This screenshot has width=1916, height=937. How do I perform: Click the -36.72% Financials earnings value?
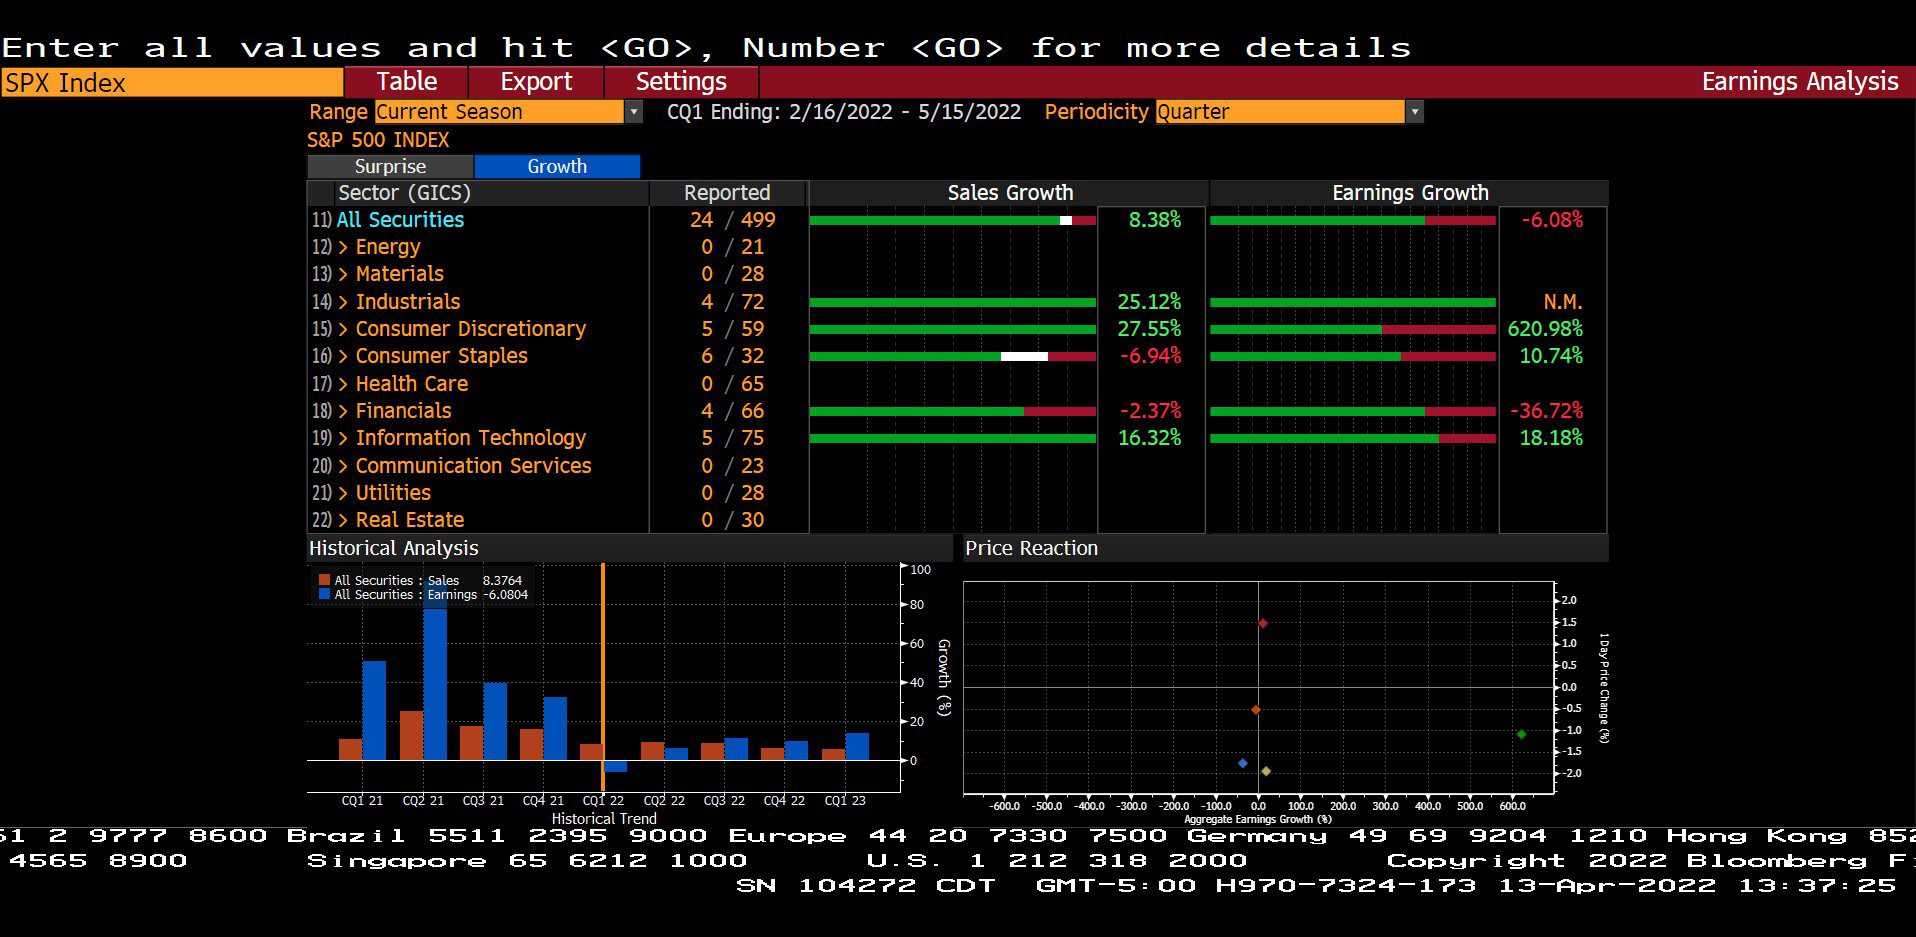(x=1546, y=411)
